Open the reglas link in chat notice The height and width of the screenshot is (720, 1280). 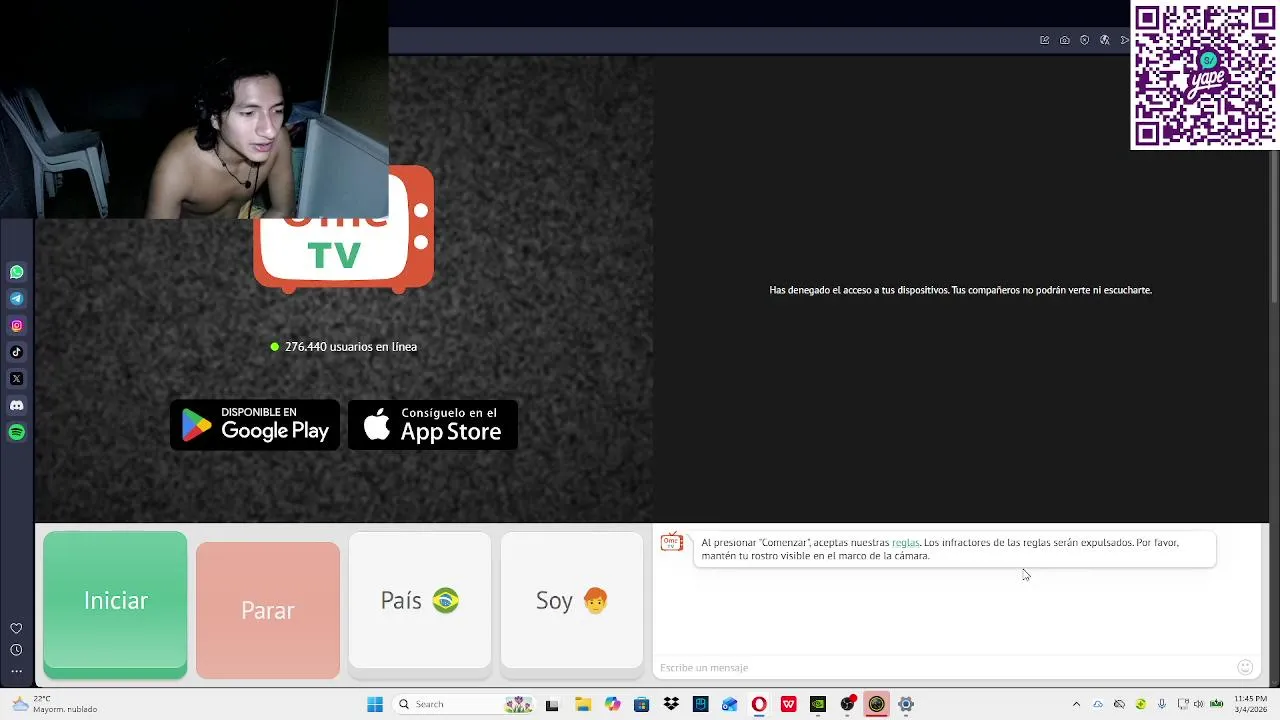pyautogui.click(x=905, y=542)
